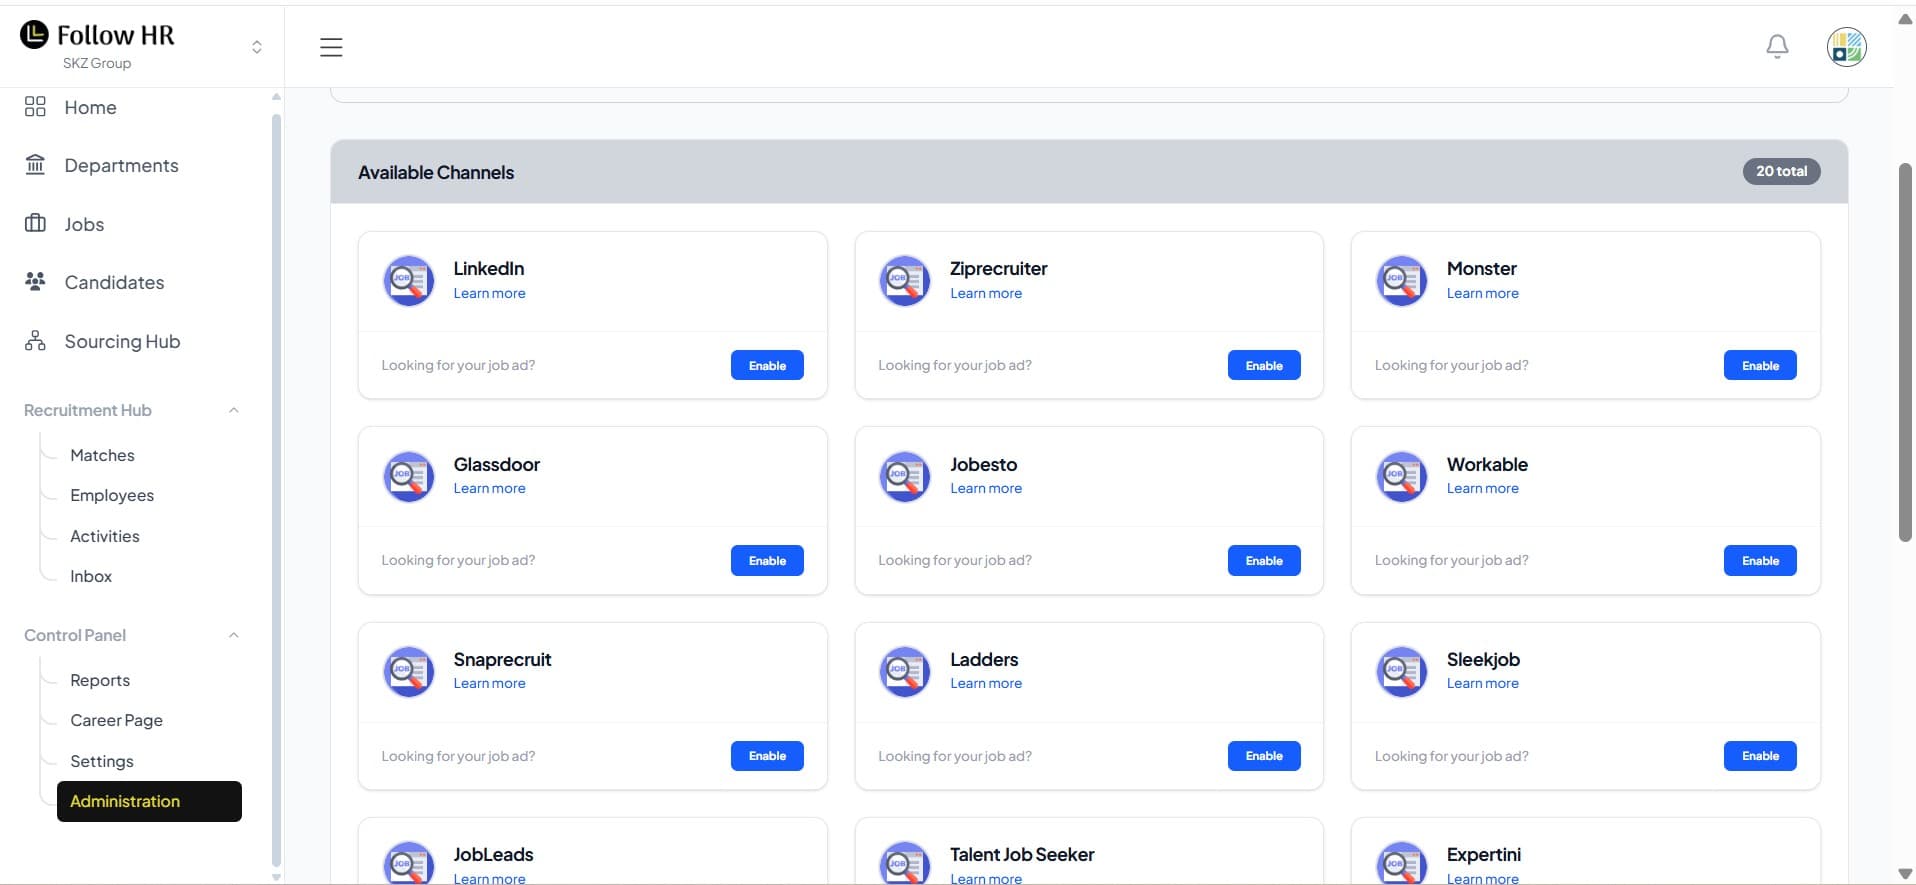The height and width of the screenshot is (885, 1916).
Task: Open Workable Learn more link
Action: tap(1482, 488)
